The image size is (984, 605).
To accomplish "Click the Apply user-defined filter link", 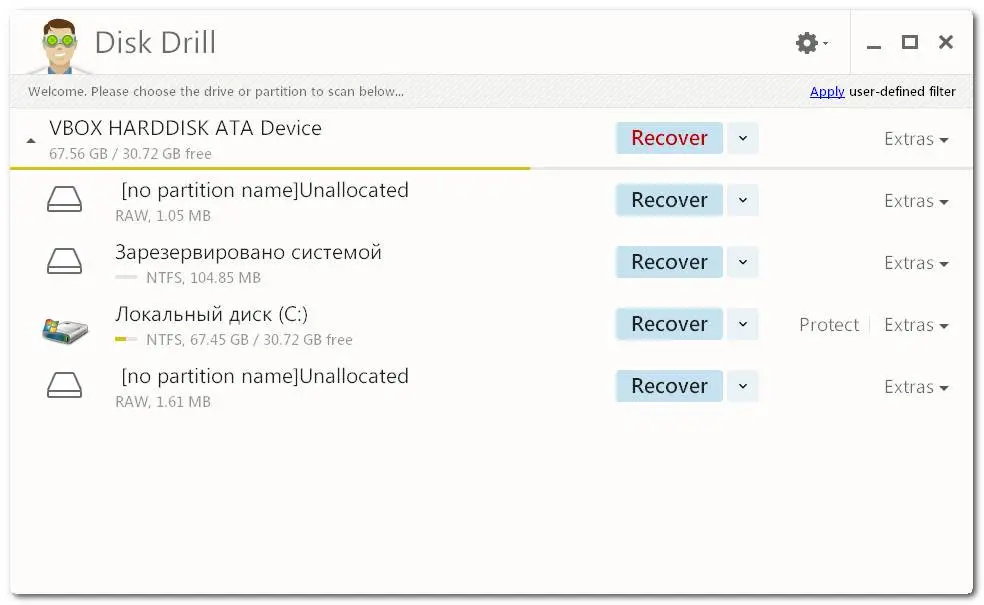I will click(x=826, y=92).
